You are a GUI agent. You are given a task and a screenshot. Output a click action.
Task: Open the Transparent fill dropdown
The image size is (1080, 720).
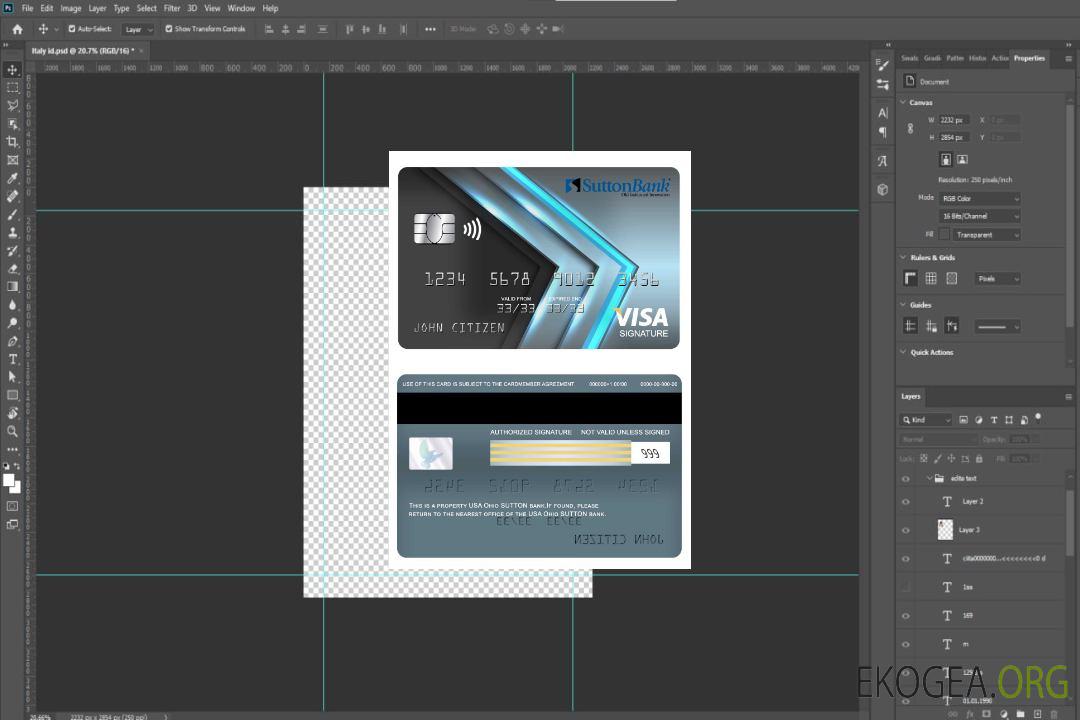986,235
